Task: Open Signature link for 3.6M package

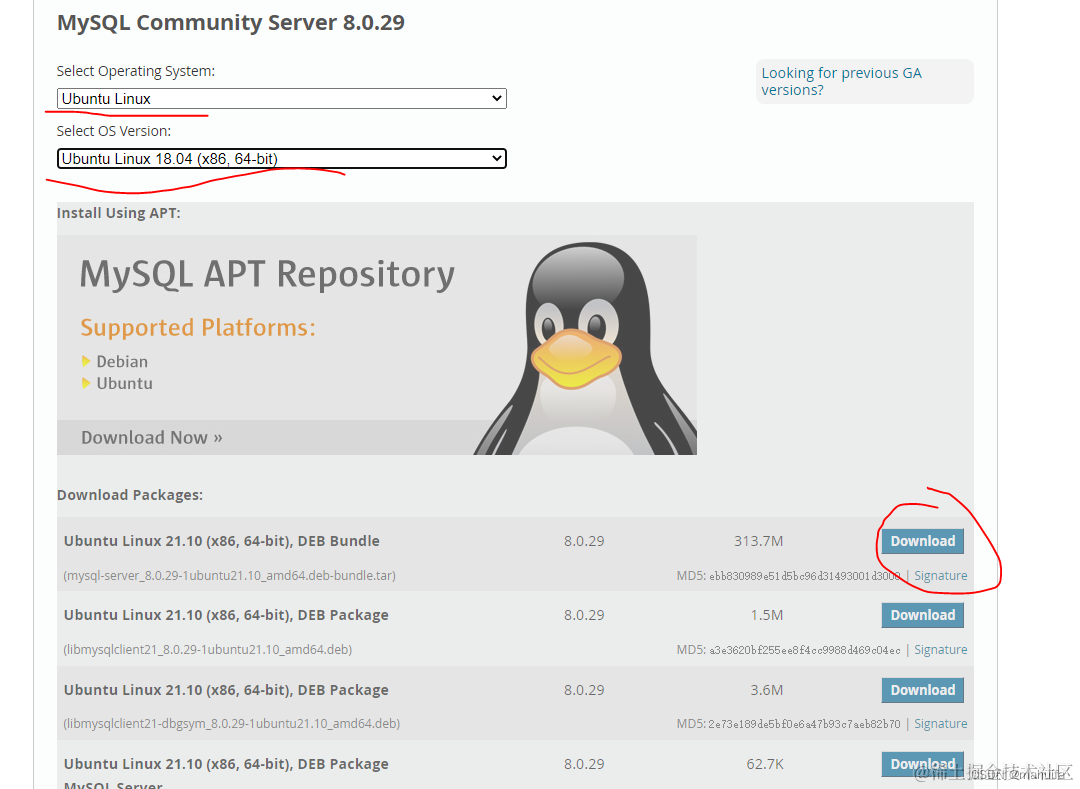Action: [x=940, y=724]
